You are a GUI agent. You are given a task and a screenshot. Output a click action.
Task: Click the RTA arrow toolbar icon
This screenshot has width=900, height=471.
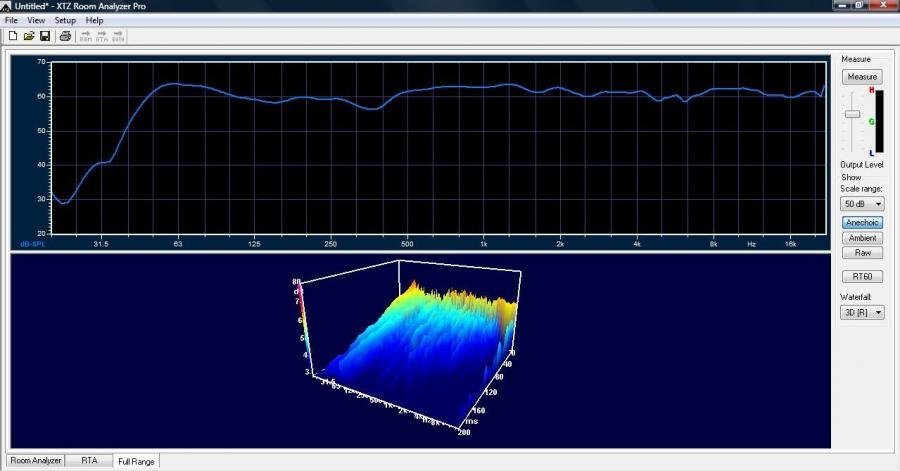(x=102, y=37)
